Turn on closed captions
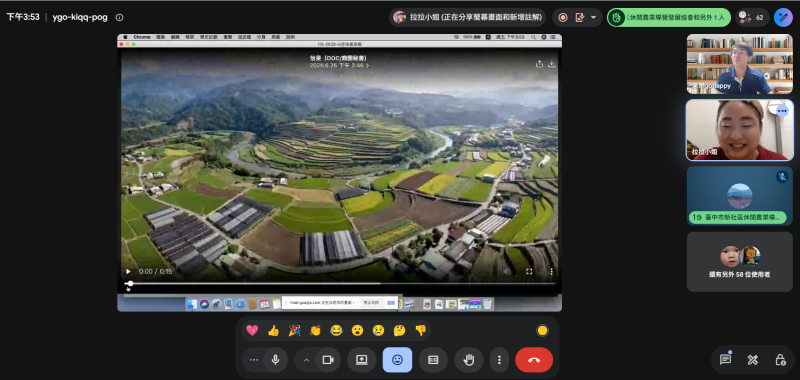800x380 pixels. 433,360
